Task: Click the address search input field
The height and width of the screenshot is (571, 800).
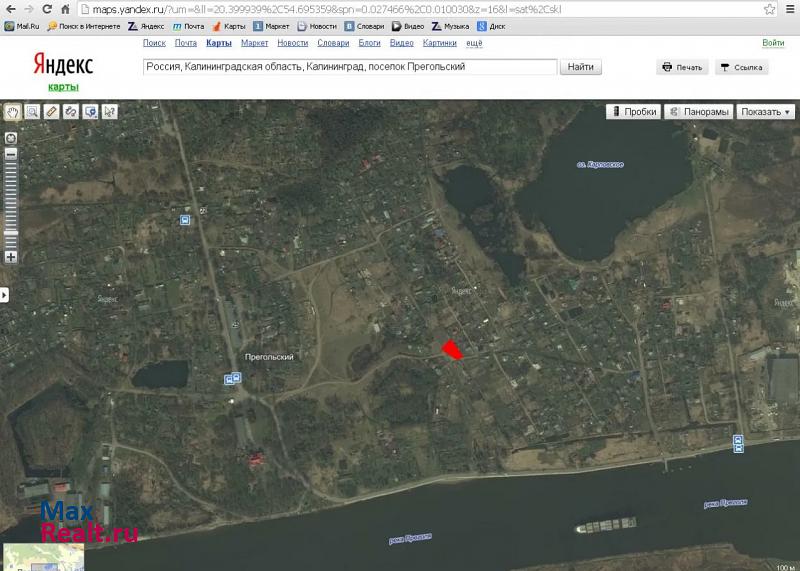Action: tap(349, 67)
